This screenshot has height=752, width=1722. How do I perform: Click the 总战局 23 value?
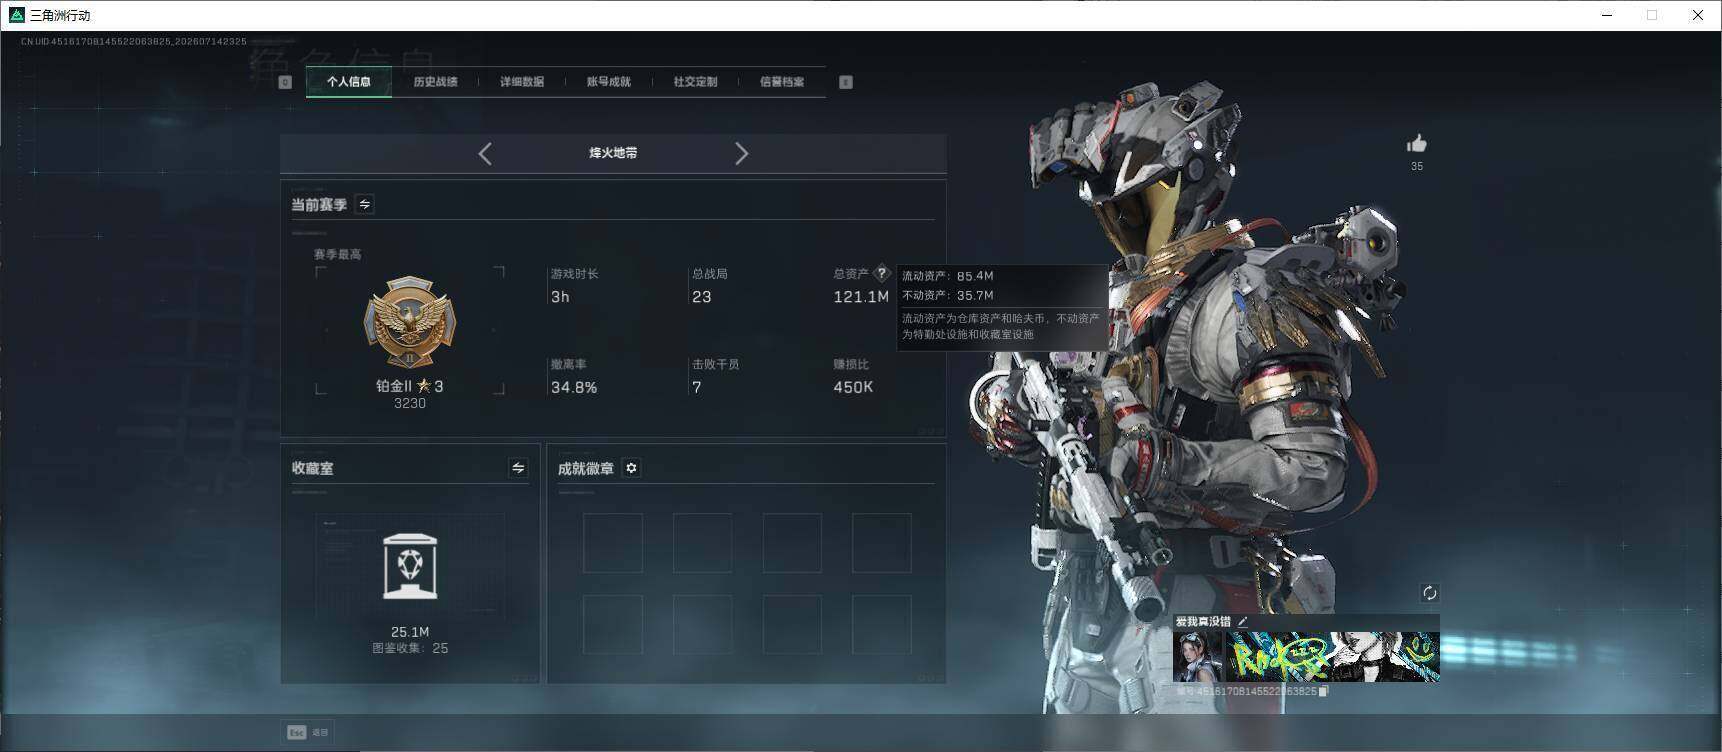(x=701, y=297)
